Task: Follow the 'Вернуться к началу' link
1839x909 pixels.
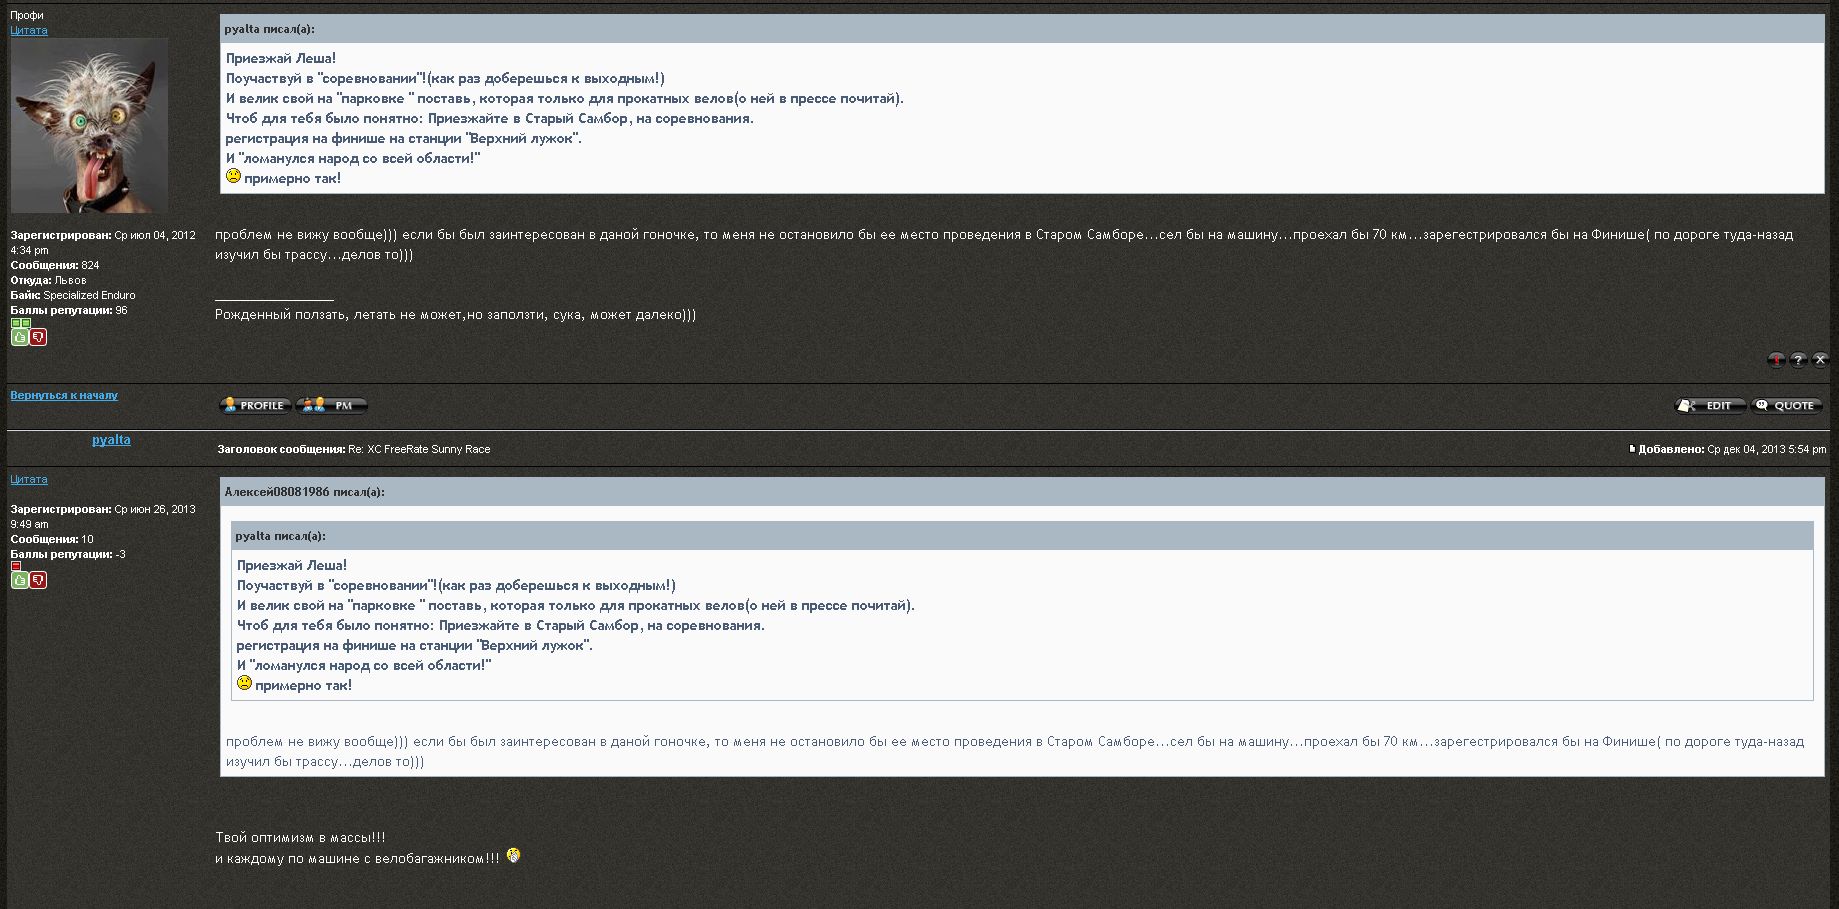Action: [x=64, y=395]
